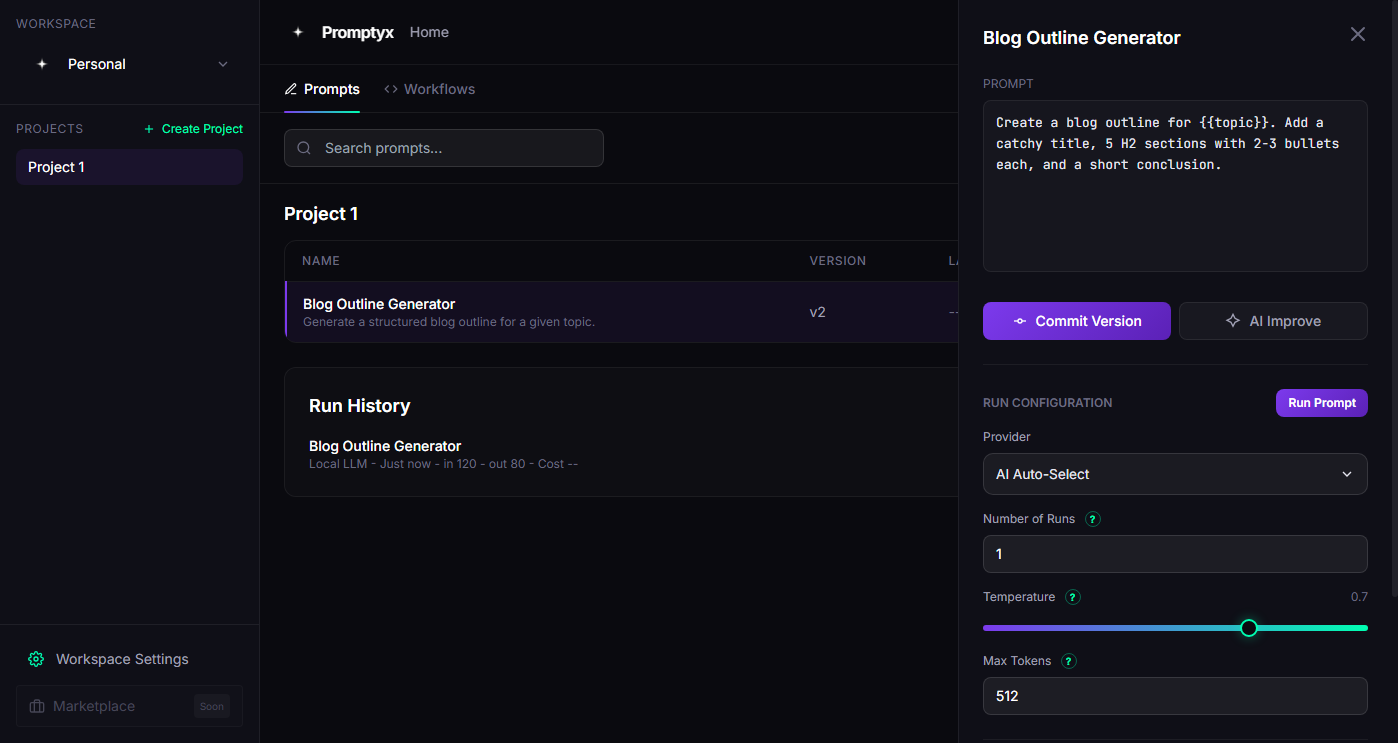Click the commit icon on Commit Version
Image resolution: width=1398 pixels, height=743 pixels.
click(x=1019, y=321)
